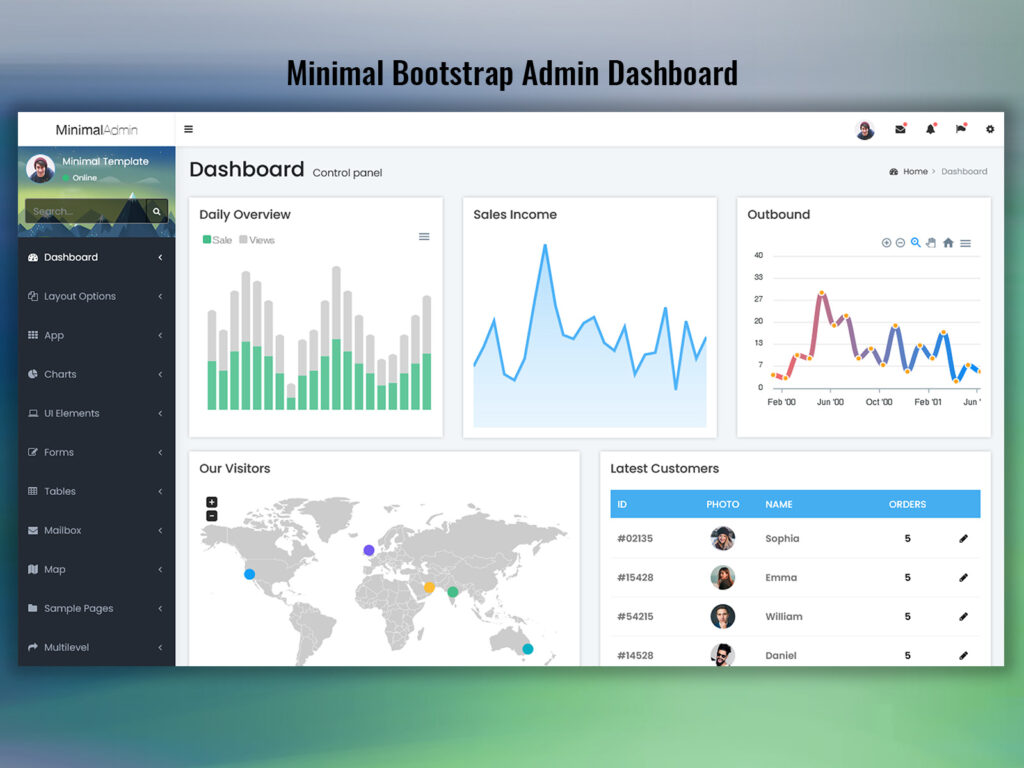1024x768 pixels.
Task: Click the sidebar profile avatar
Action: click(x=40, y=168)
